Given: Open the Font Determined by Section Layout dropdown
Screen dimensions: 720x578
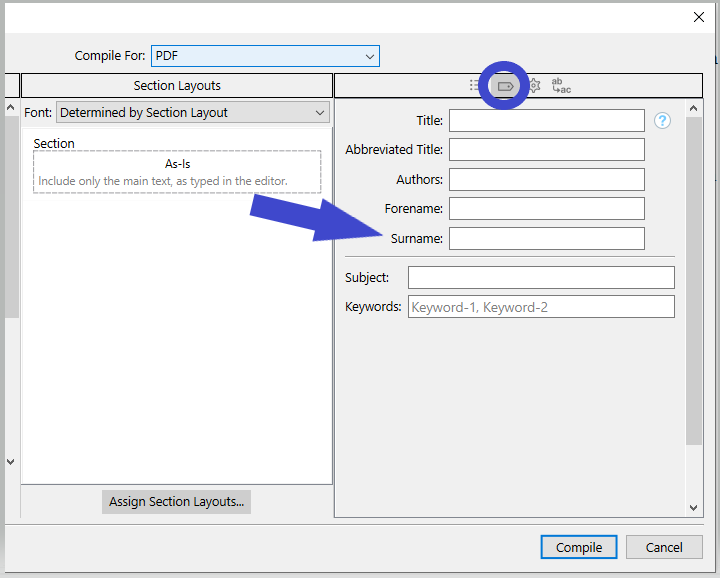Looking at the screenshot, I should click(193, 113).
